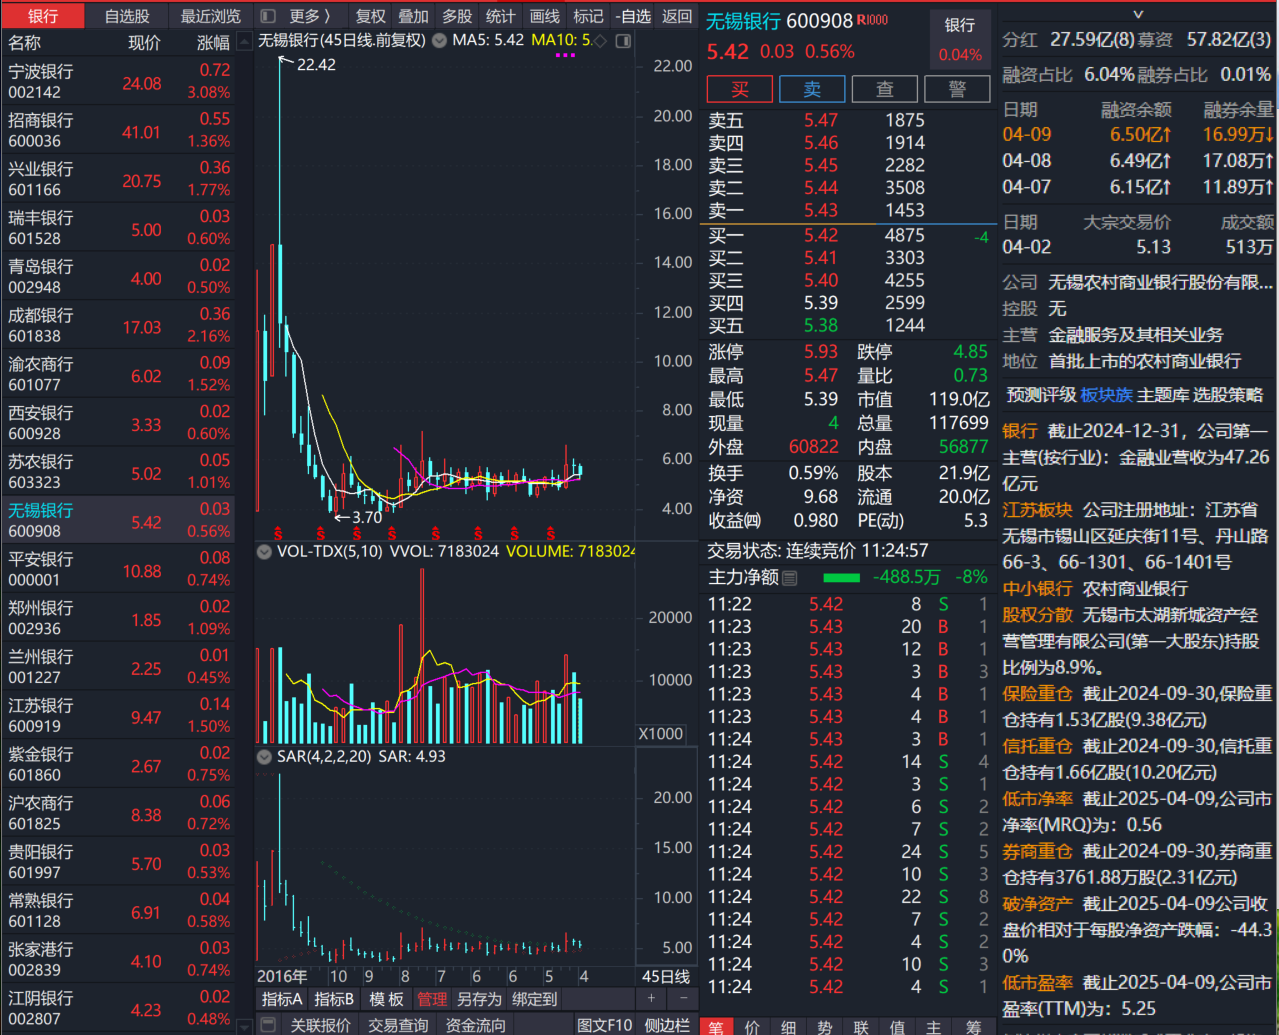The image size is (1279, 1035).
Task: Select 平安银行 row in list
Action: tap(118, 569)
